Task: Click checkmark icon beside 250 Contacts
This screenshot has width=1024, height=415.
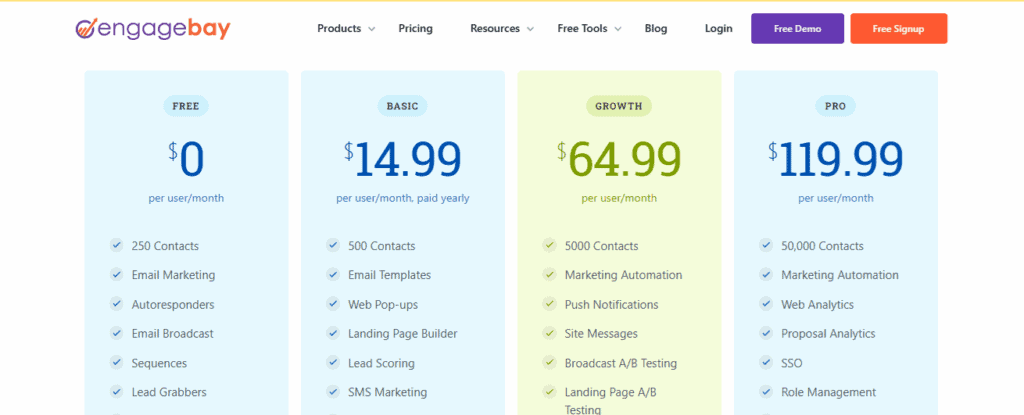Action: click(117, 246)
